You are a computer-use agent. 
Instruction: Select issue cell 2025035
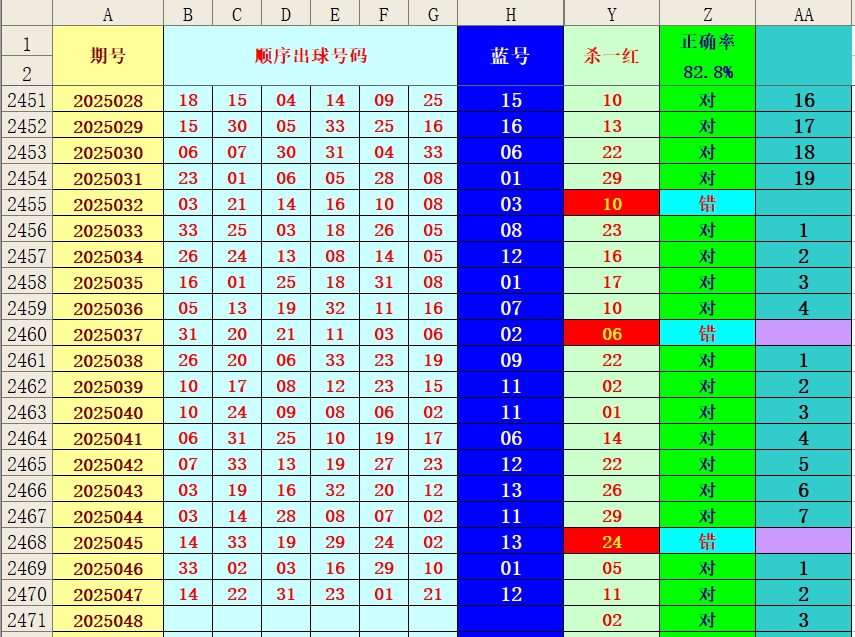108,283
